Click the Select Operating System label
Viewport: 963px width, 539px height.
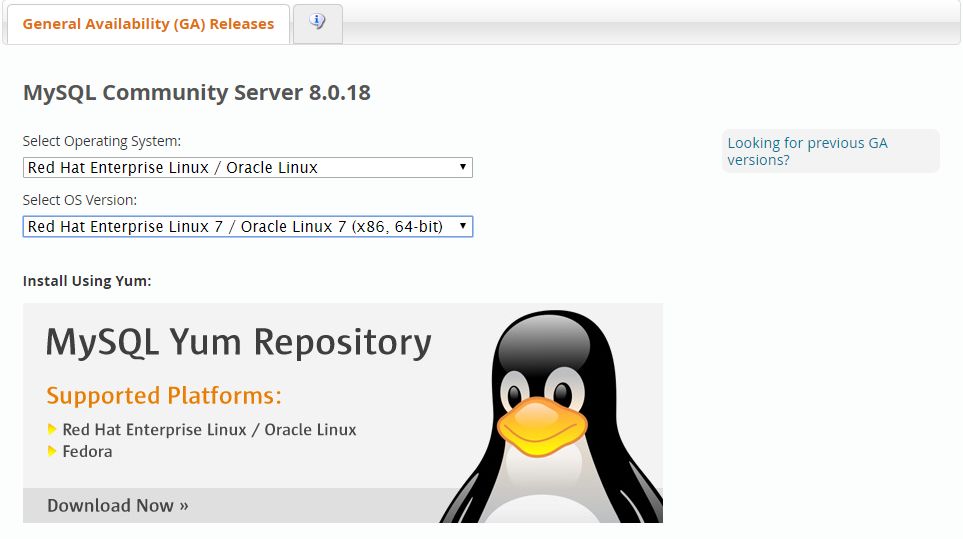coord(102,141)
